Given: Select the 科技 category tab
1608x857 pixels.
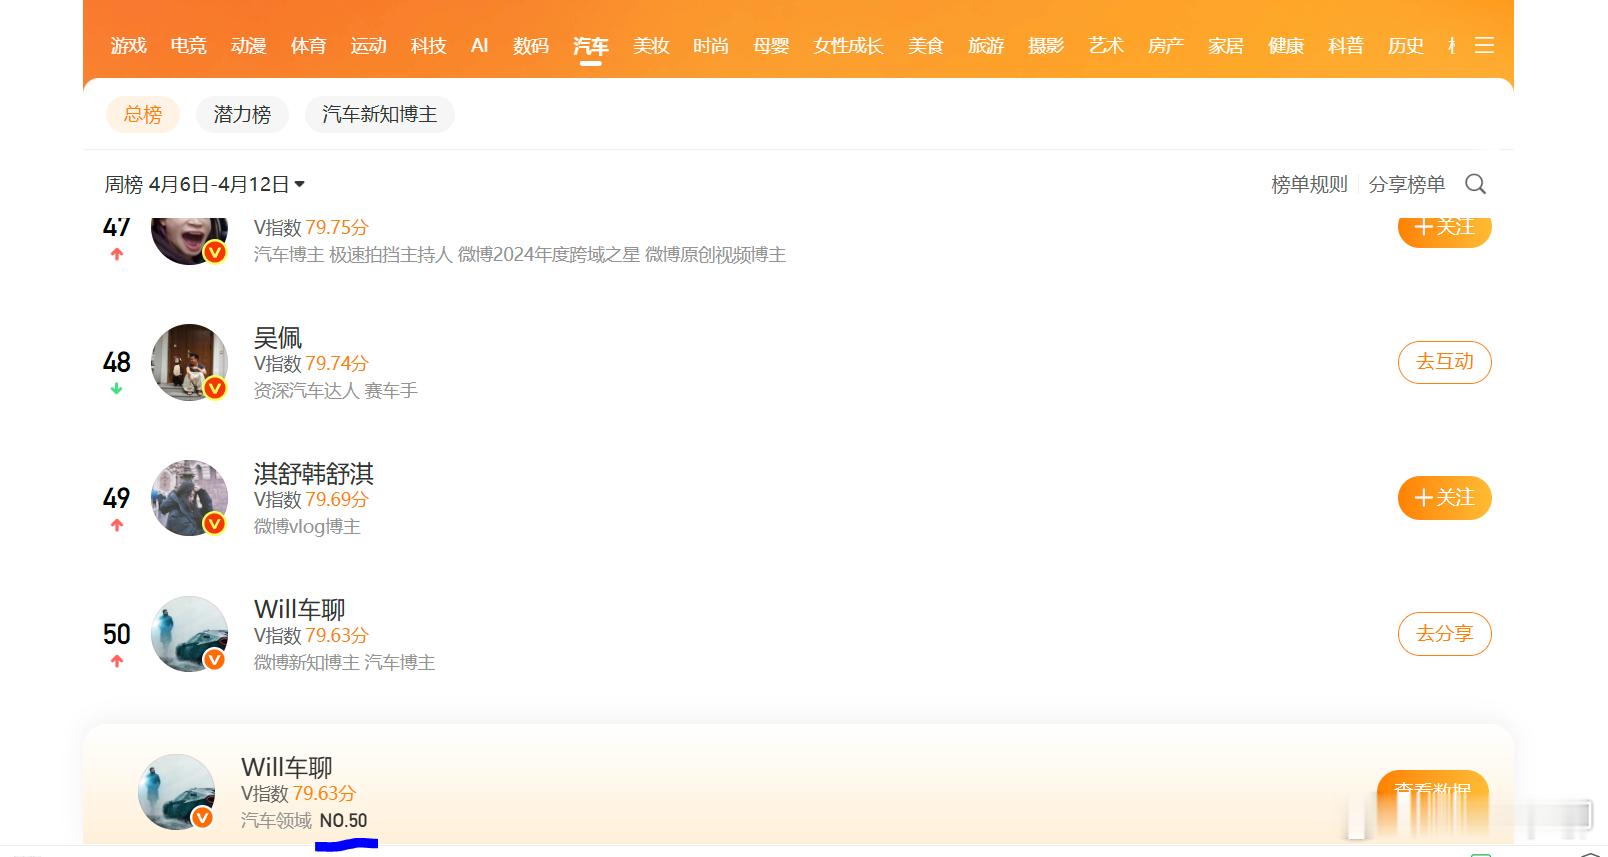Looking at the screenshot, I should (428, 46).
